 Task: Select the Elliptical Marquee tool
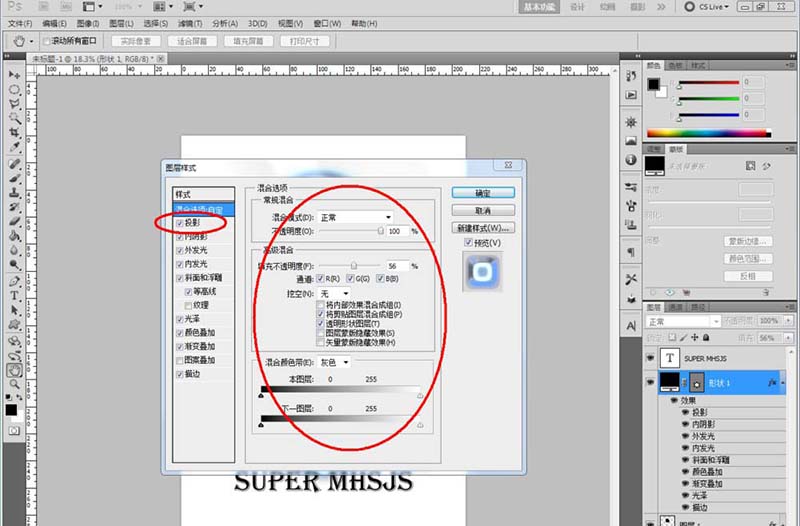tap(14, 90)
